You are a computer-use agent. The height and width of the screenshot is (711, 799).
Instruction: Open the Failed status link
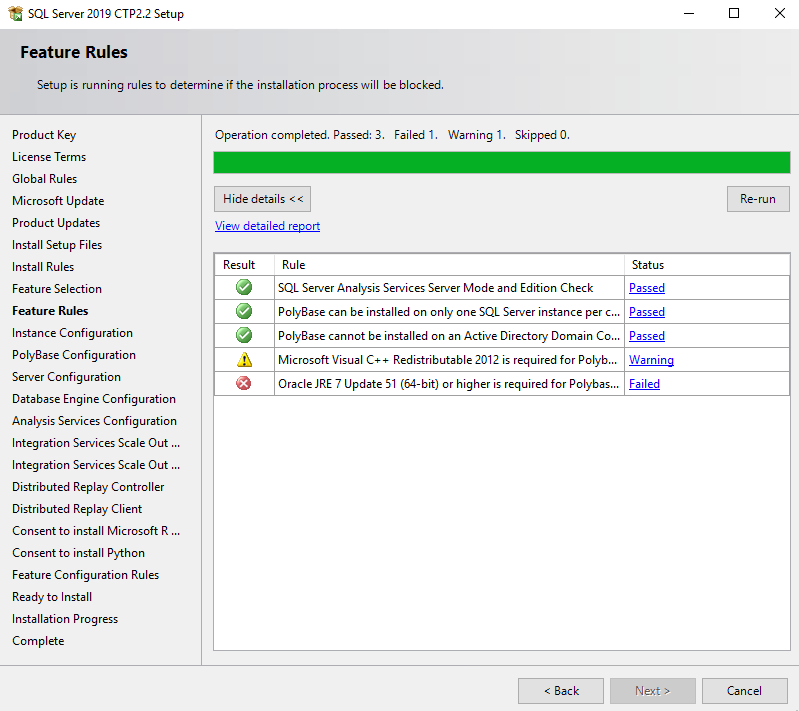[x=644, y=384]
